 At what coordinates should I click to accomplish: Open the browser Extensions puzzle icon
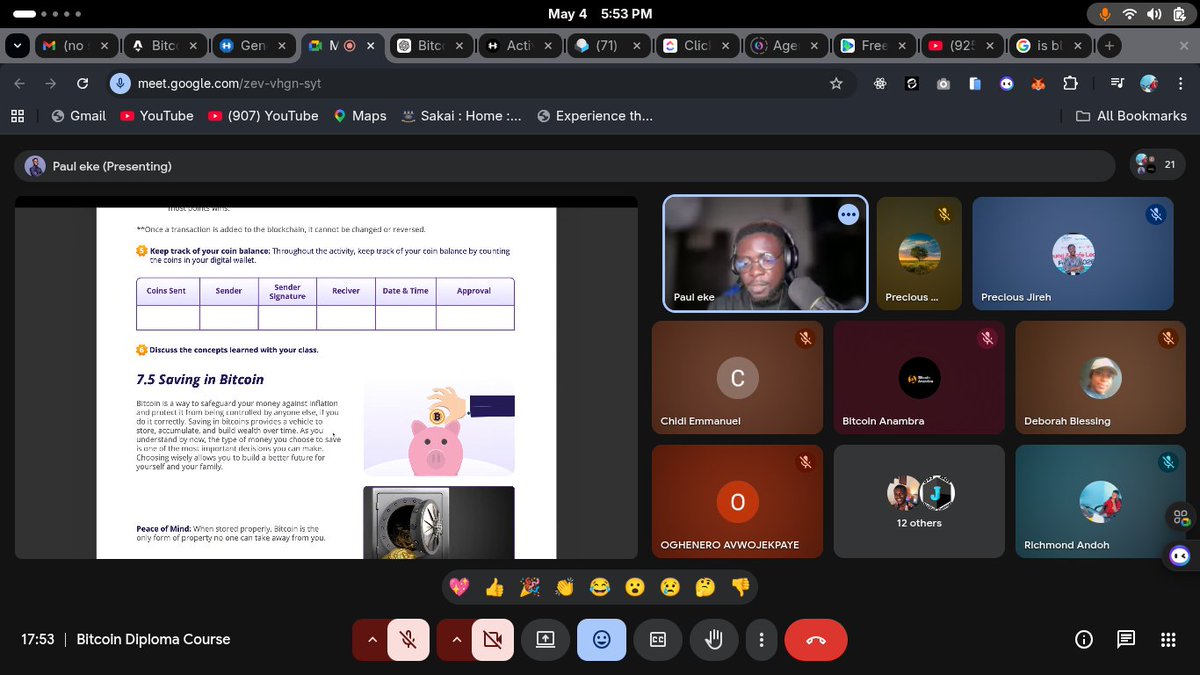tap(1070, 84)
